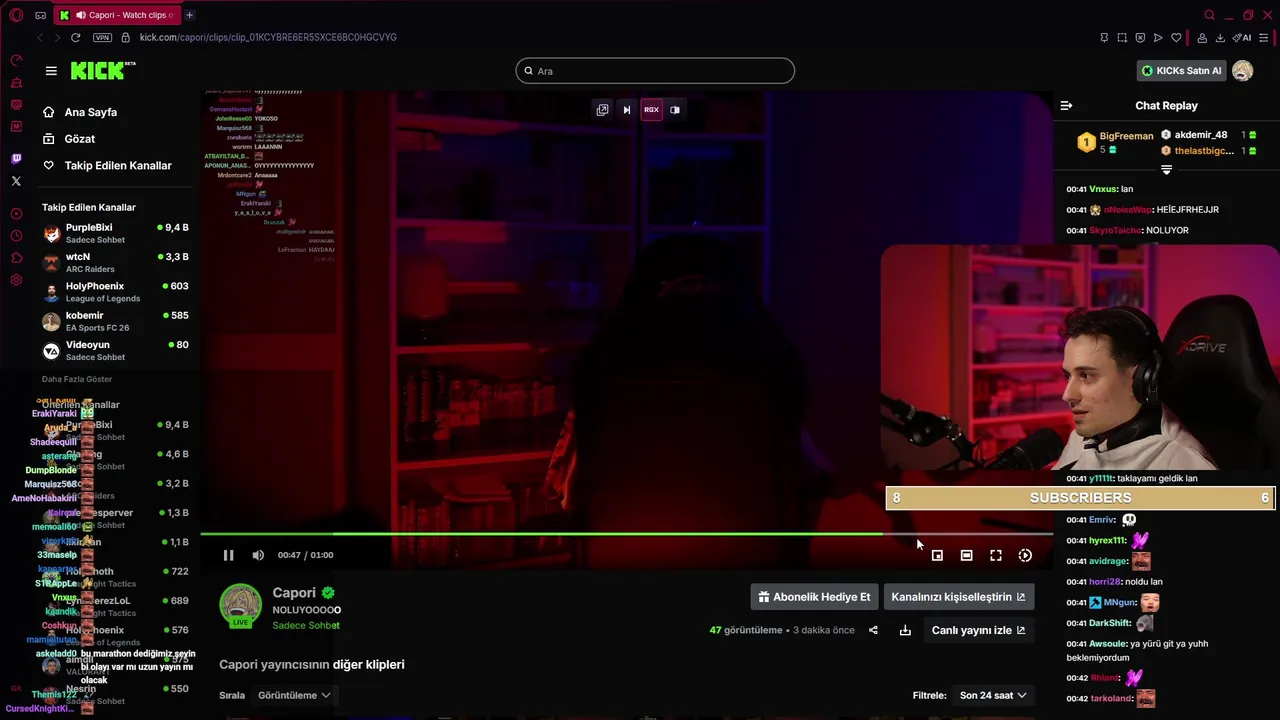Click Daha Fazla Göster
1280x720 pixels.
[77, 379]
